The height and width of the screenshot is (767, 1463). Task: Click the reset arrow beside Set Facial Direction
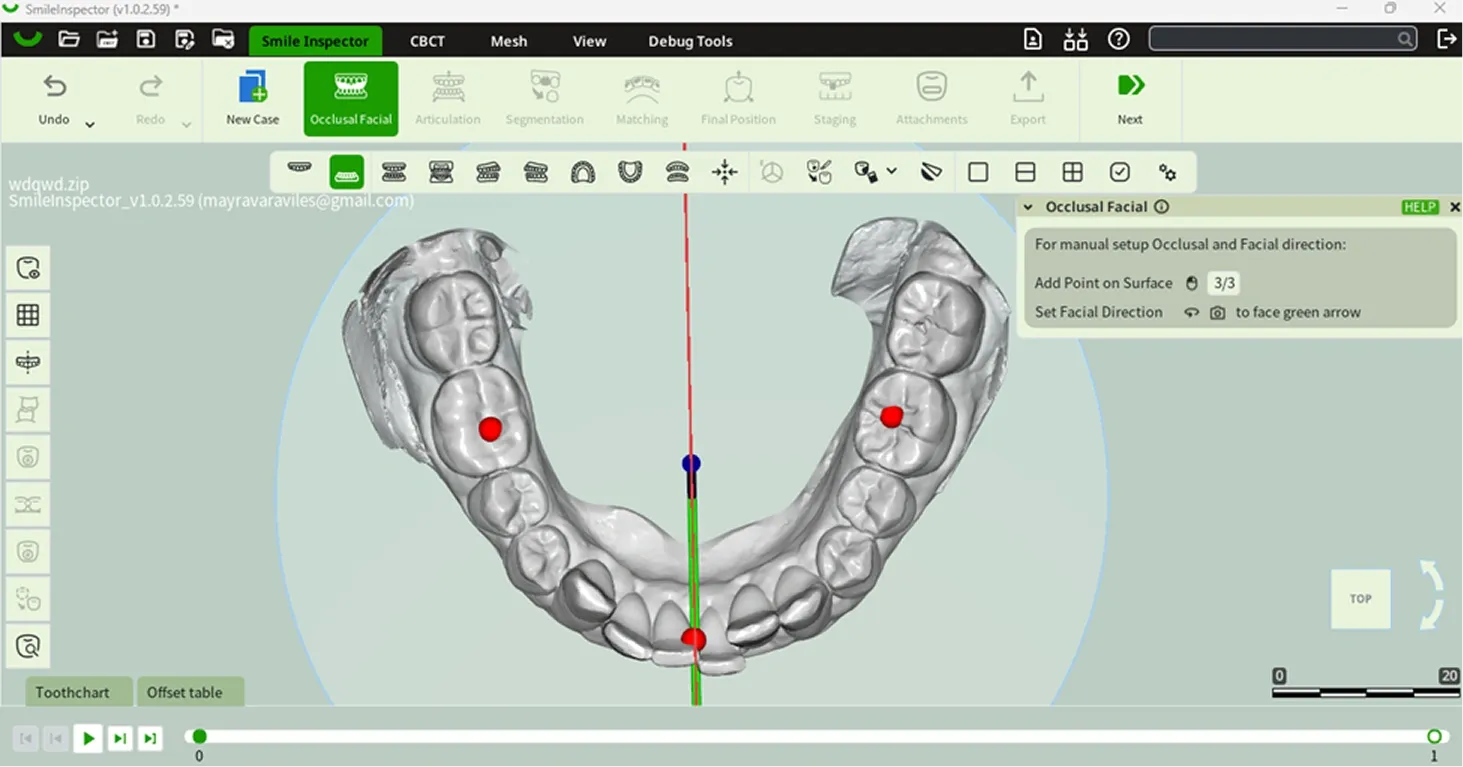coord(1191,313)
